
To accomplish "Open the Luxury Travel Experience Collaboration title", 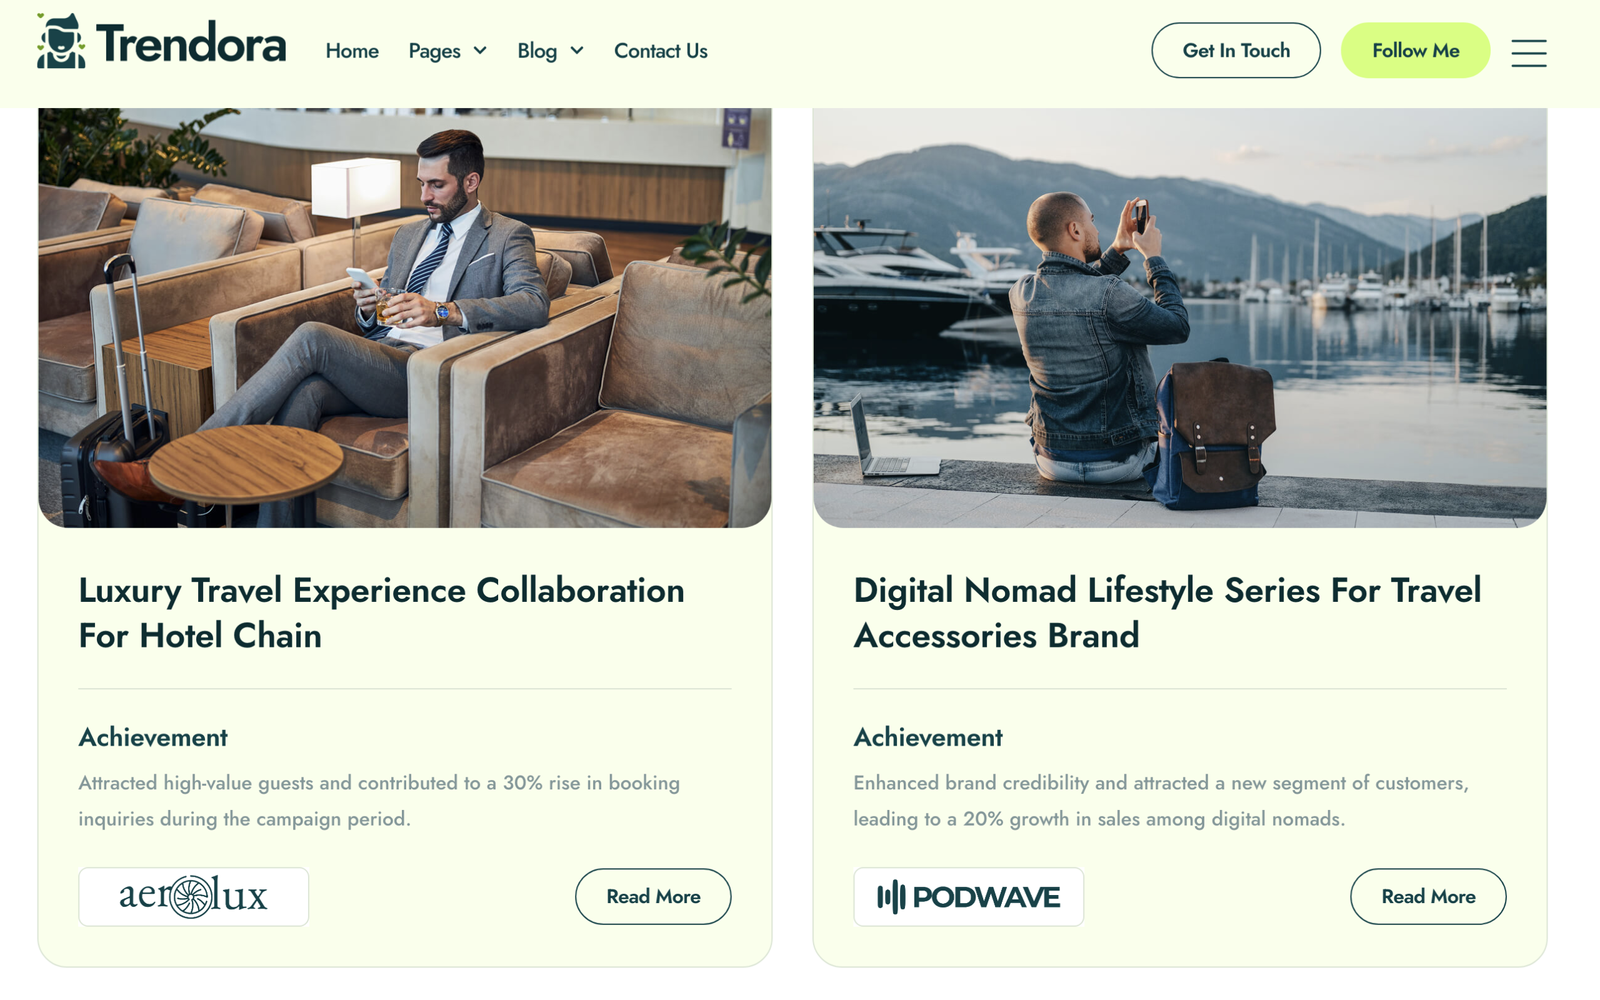I will (381, 613).
